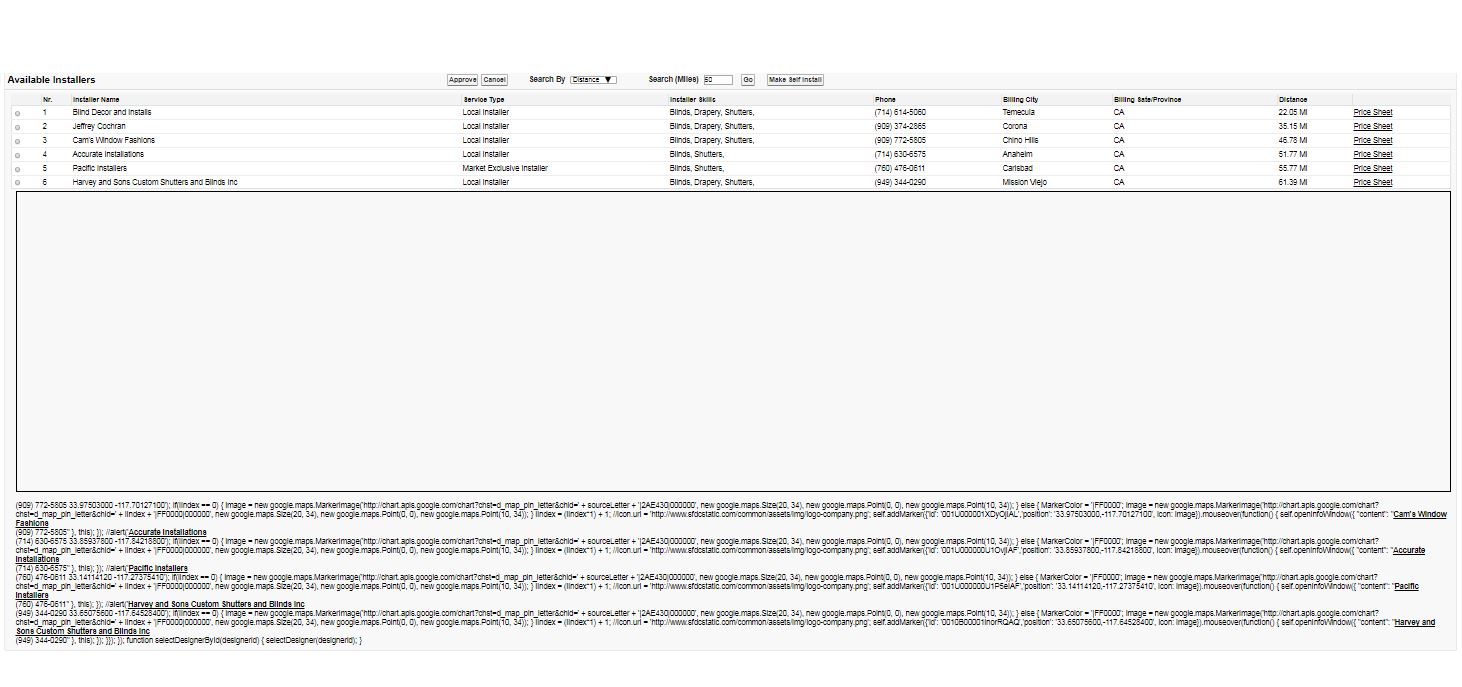The image size is (1462, 687).
Task: Click the Installer Name column header
Action: point(96,100)
